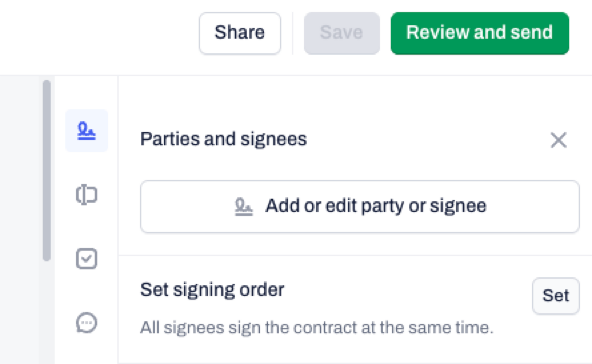This screenshot has height=364, width=592.
Task: Click the greyed-out Save button
Action: pos(342,33)
